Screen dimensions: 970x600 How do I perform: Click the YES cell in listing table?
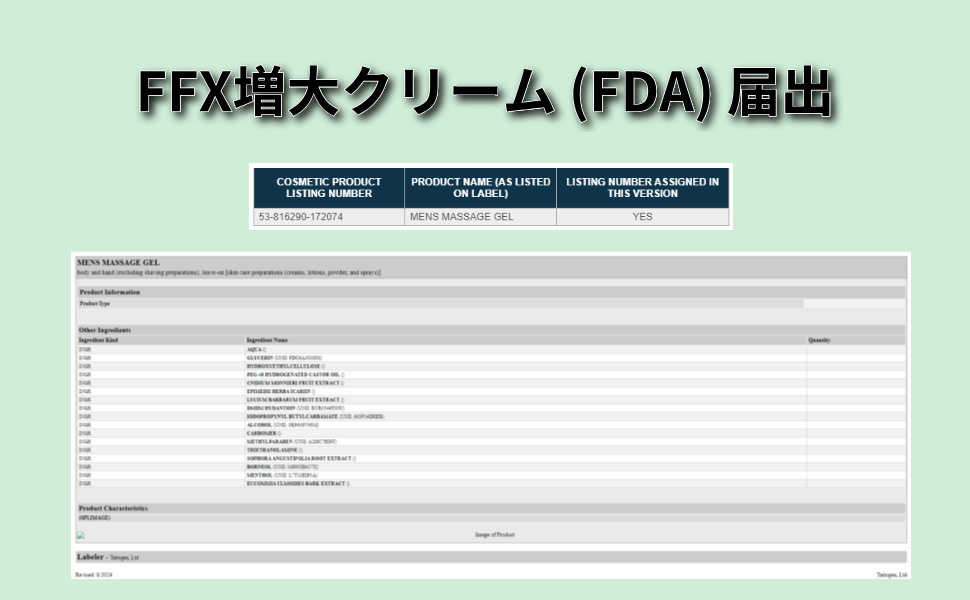642,216
